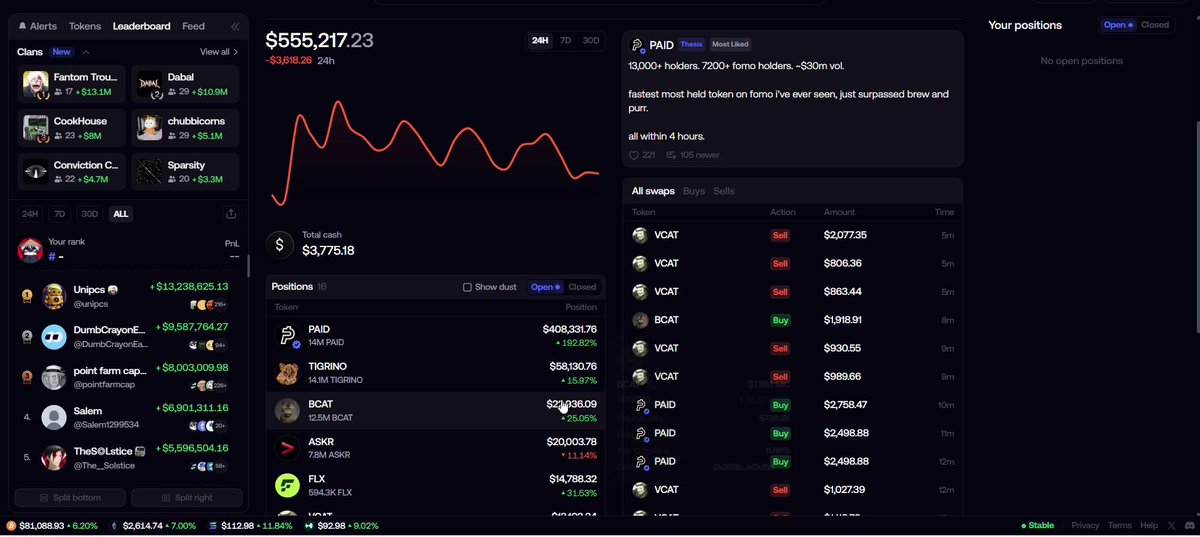Show Closed positions in Positions panel
Viewport: 1200px width, 537px height.
(x=582, y=287)
